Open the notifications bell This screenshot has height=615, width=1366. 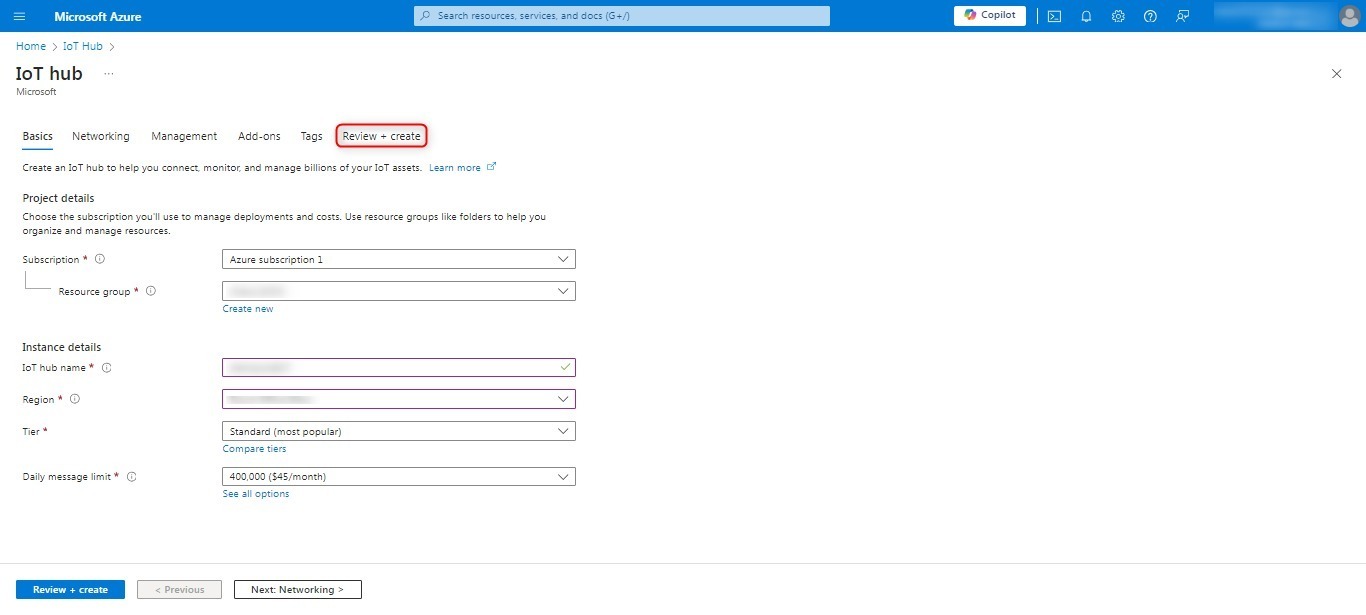[x=1086, y=16]
